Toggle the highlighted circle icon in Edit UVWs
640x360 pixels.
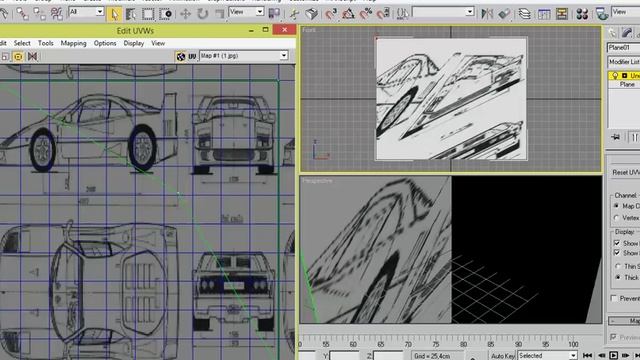(18, 57)
